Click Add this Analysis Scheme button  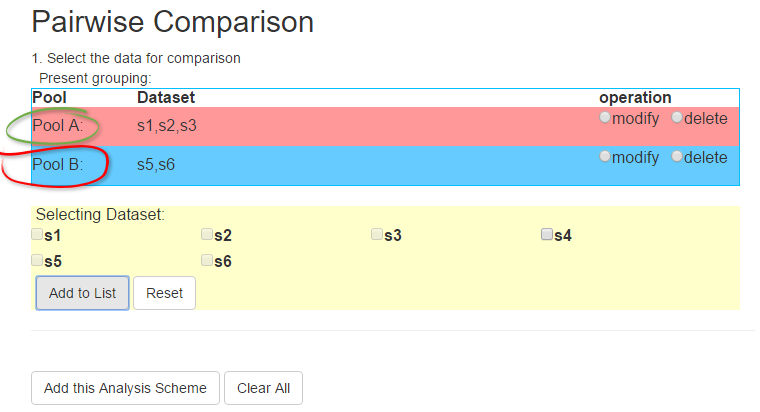tap(125, 388)
